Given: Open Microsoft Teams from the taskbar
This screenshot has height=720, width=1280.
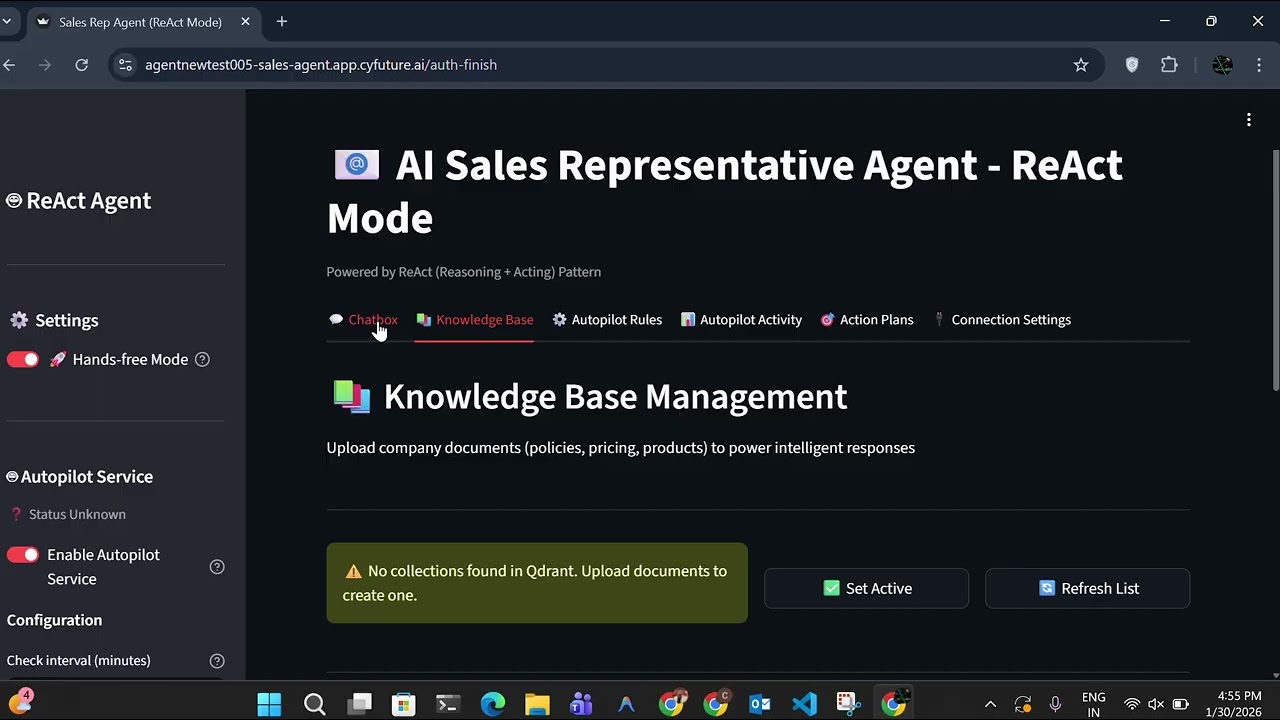Looking at the screenshot, I should click(x=581, y=704).
